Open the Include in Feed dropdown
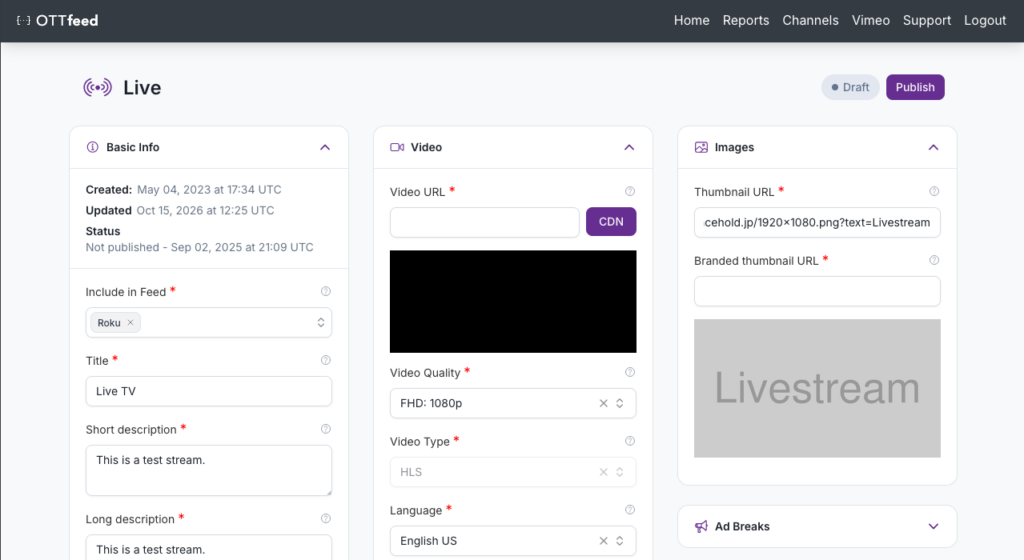This screenshot has width=1024, height=560. point(321,322)
